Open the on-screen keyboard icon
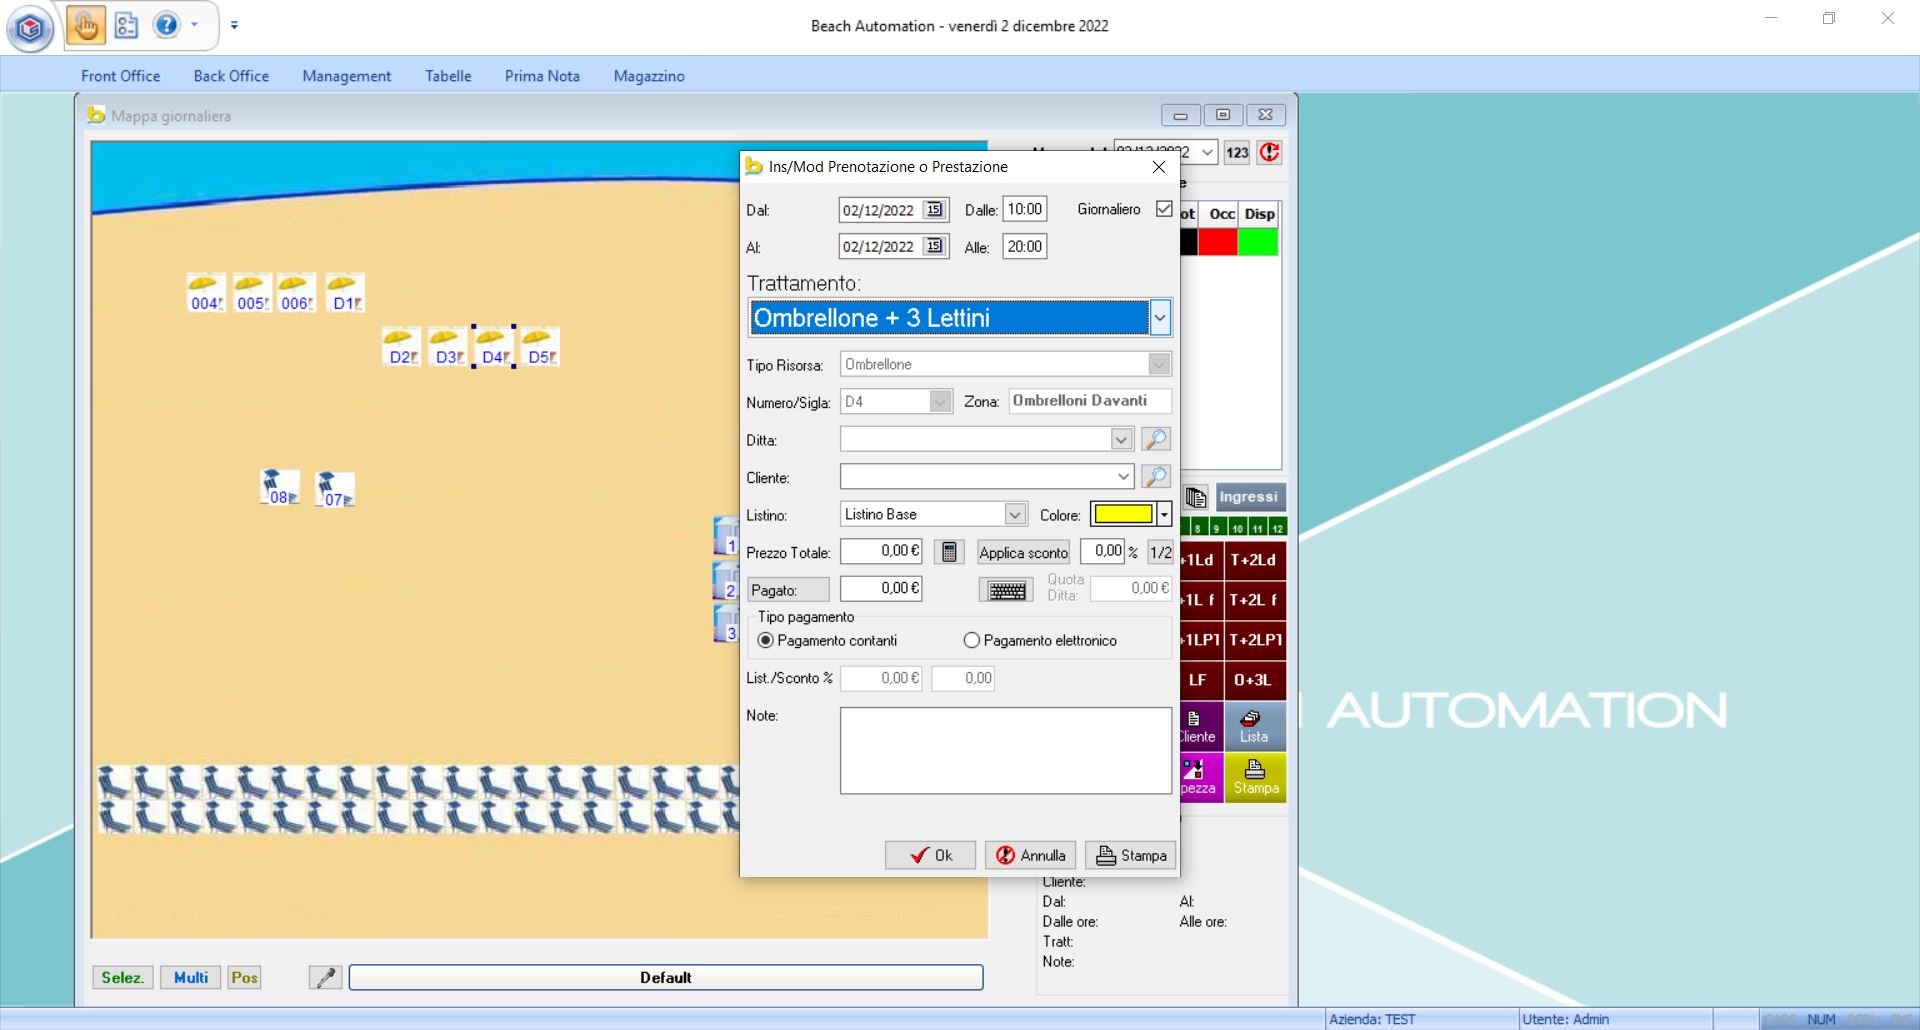Image resolution: width=1920 pixels, height=1030 pixels. [1007, 591]
